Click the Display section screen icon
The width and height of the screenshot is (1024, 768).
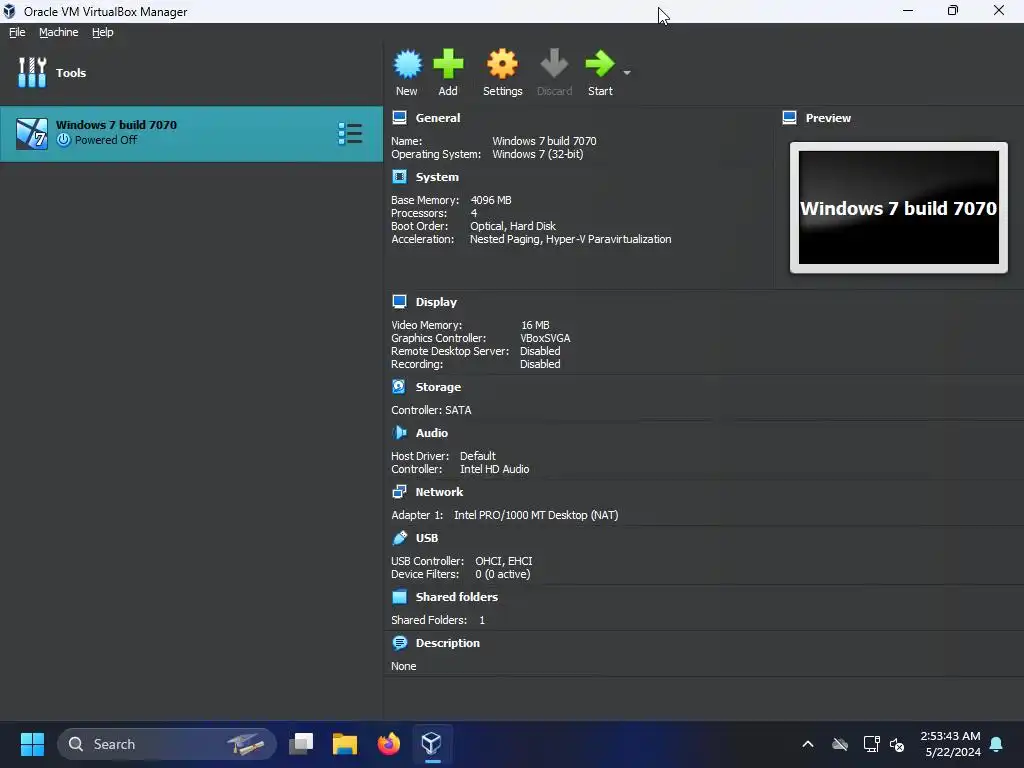point(399,302)
